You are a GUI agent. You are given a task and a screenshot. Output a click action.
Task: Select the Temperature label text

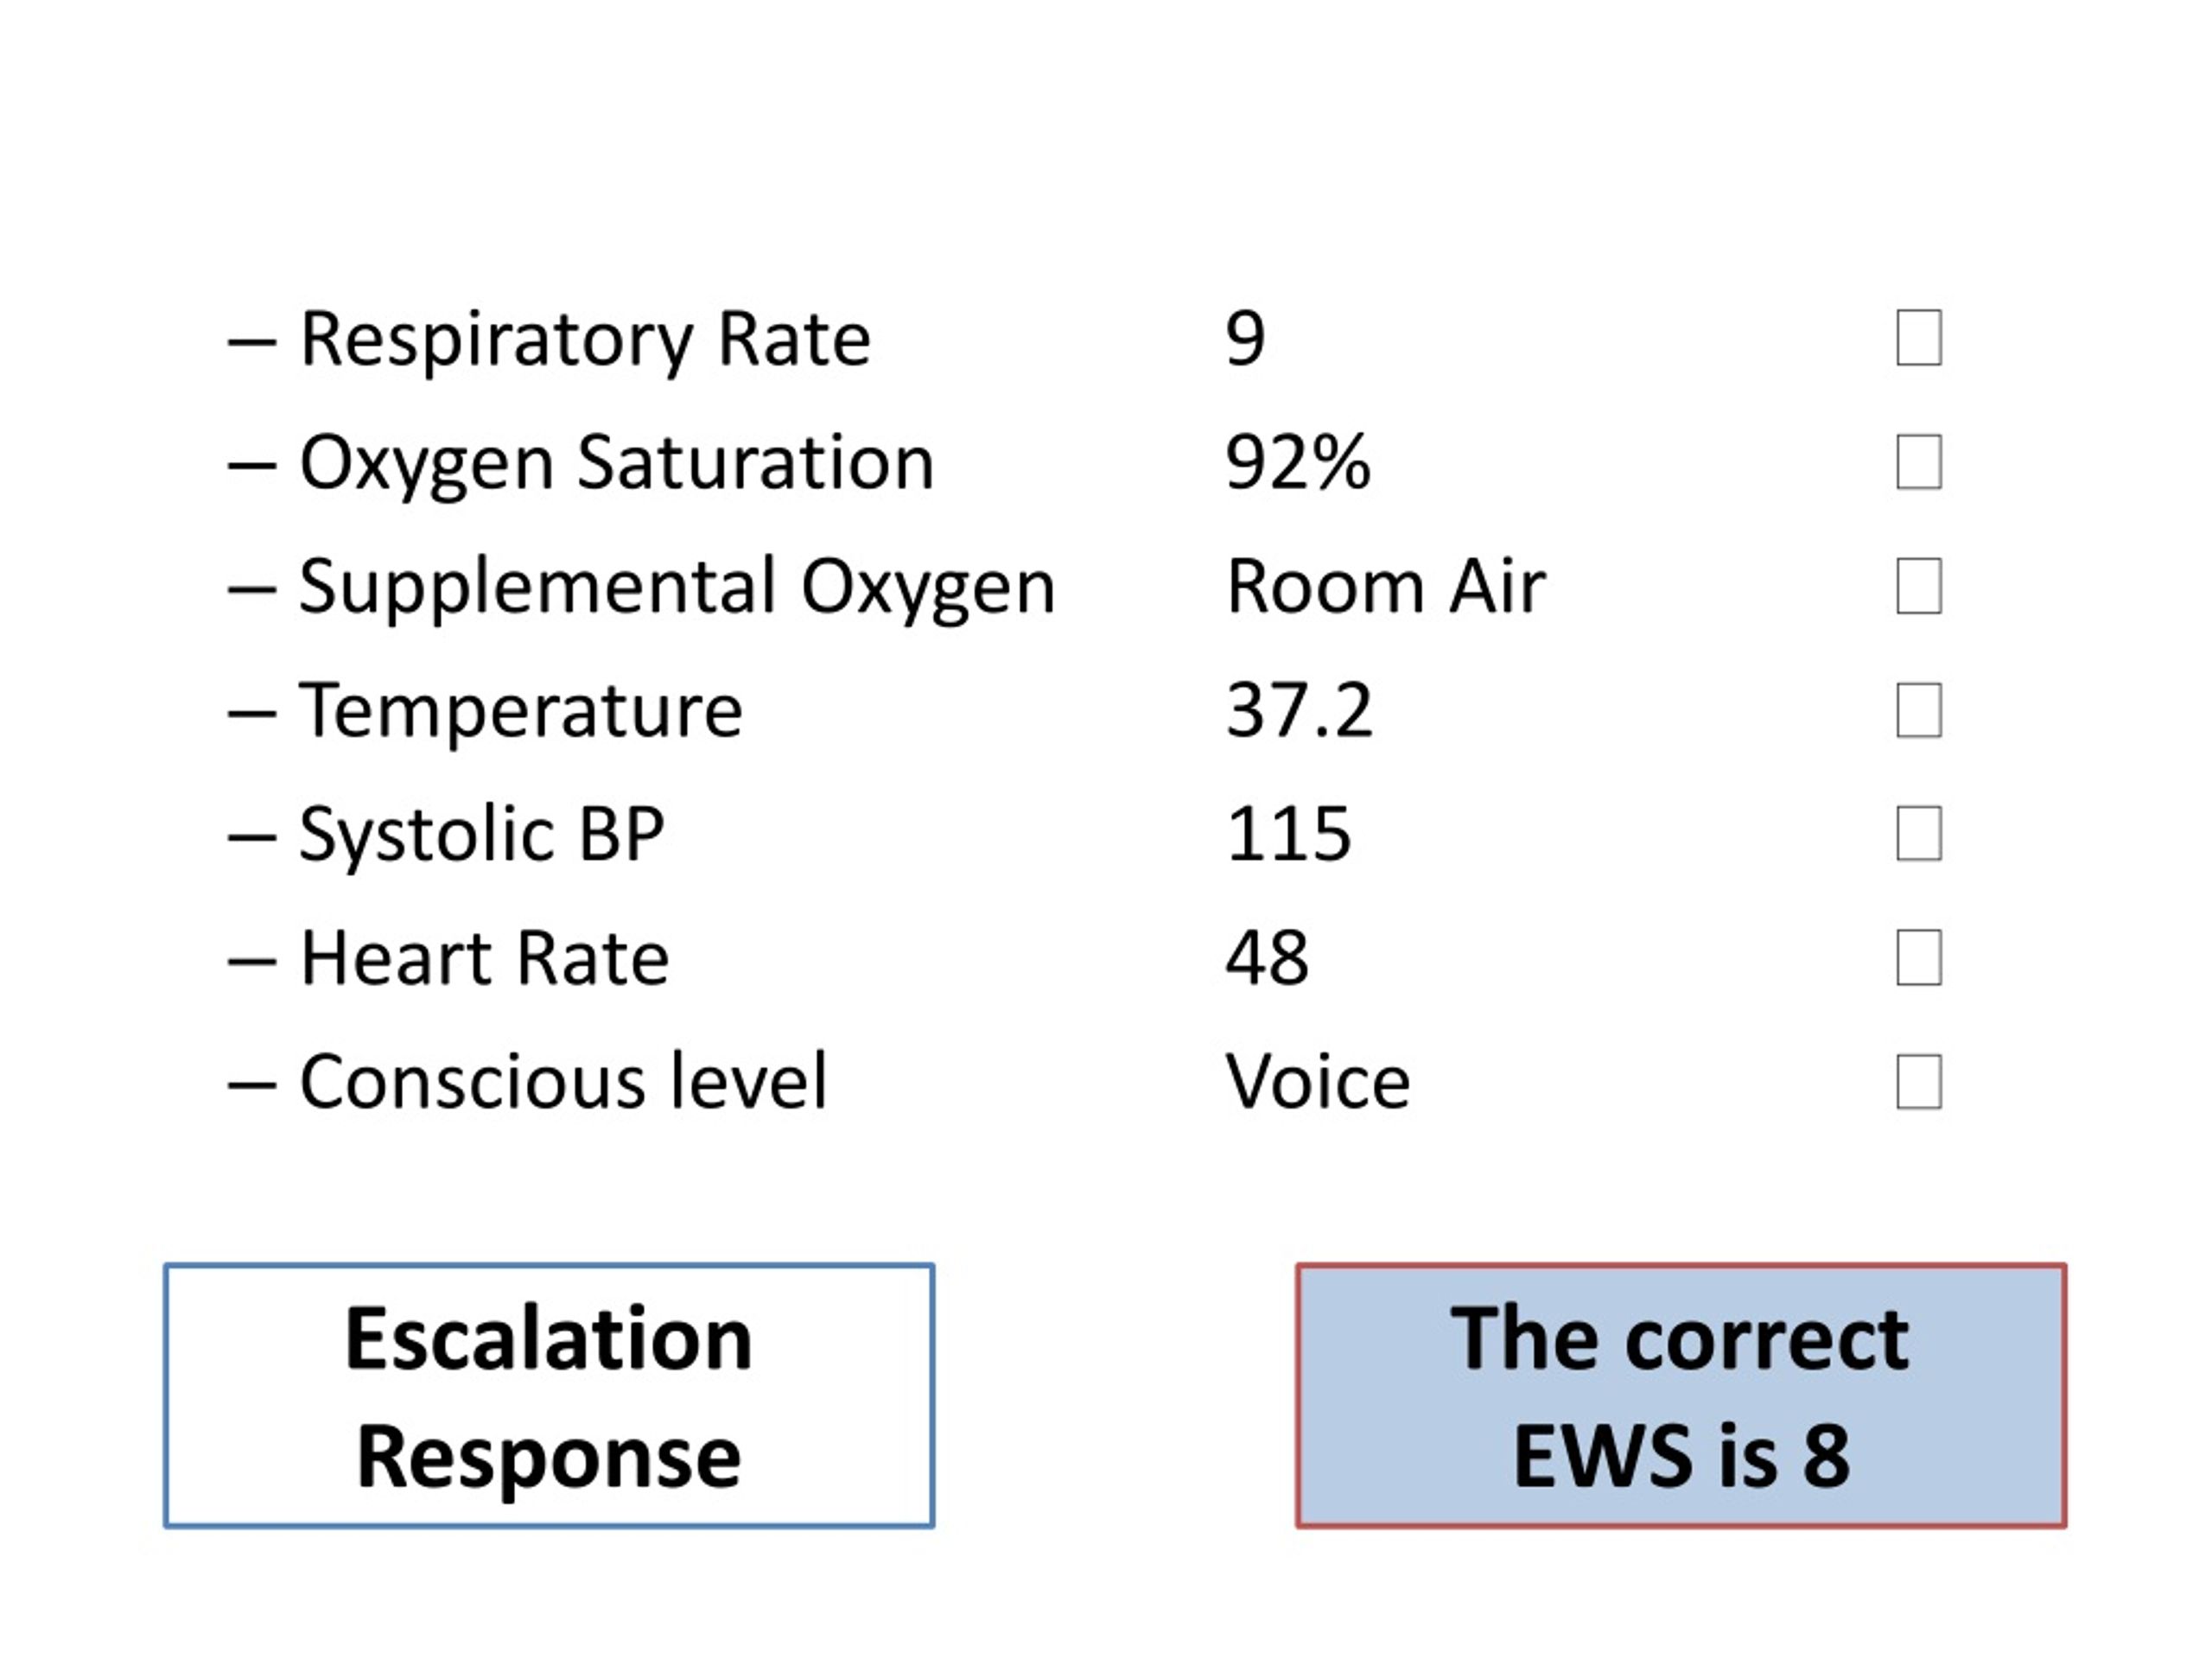pyautogui.click(x=521, y=712)
